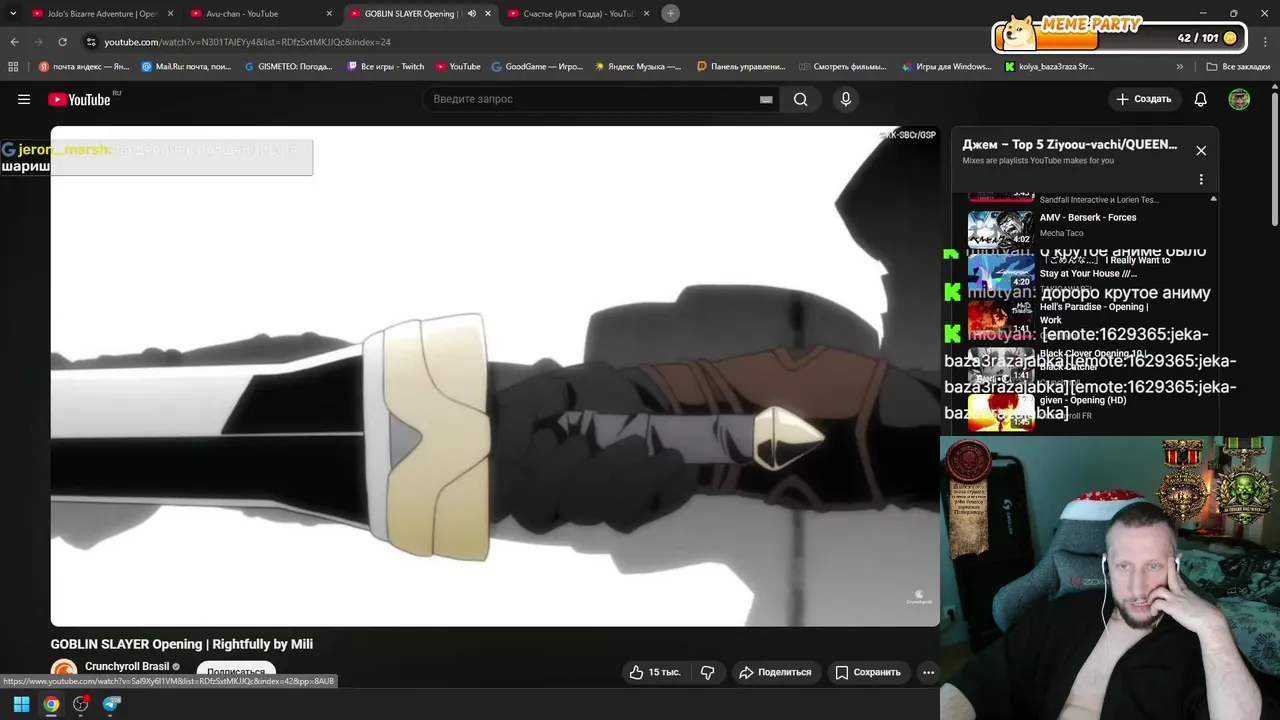Screen dimensions: 1280x720
Task: Open the Mail.Ru bookmark
Action: [x=187, y=67]
